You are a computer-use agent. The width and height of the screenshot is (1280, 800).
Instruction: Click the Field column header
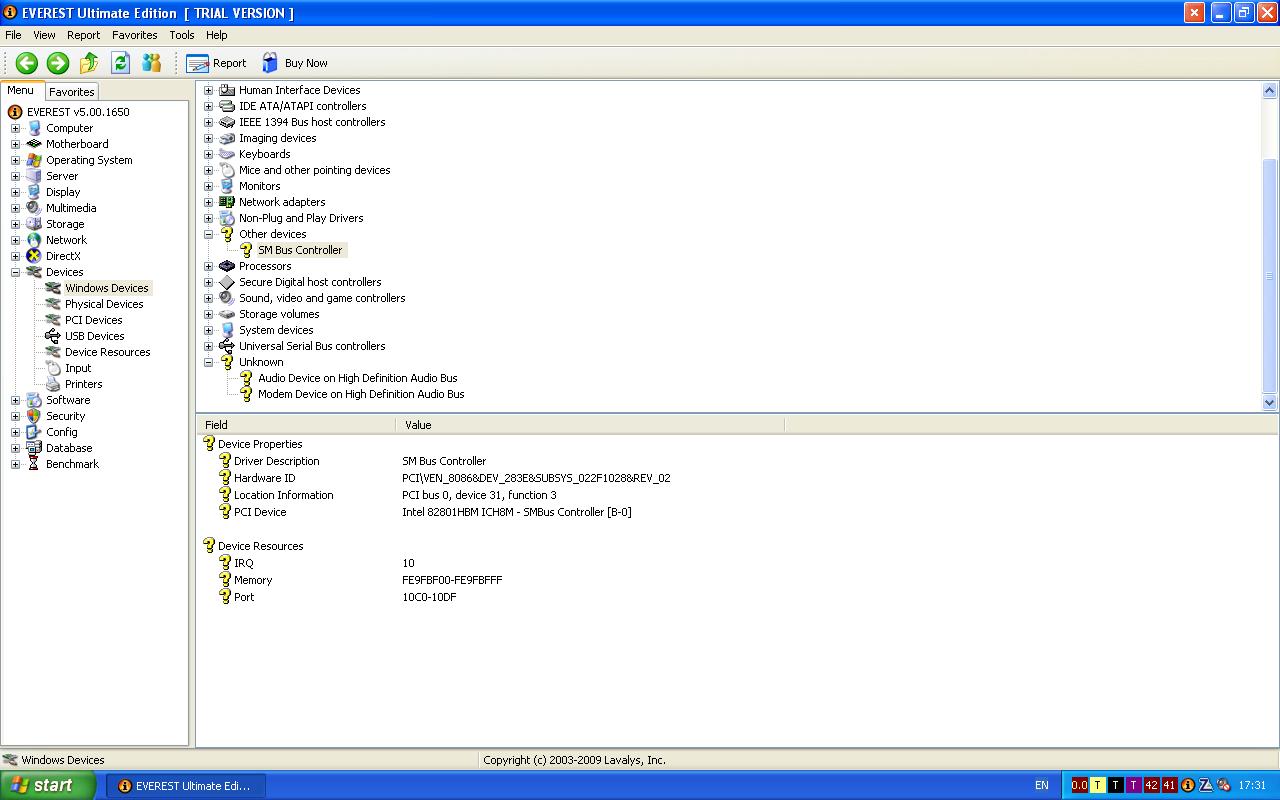coord(296,425)
